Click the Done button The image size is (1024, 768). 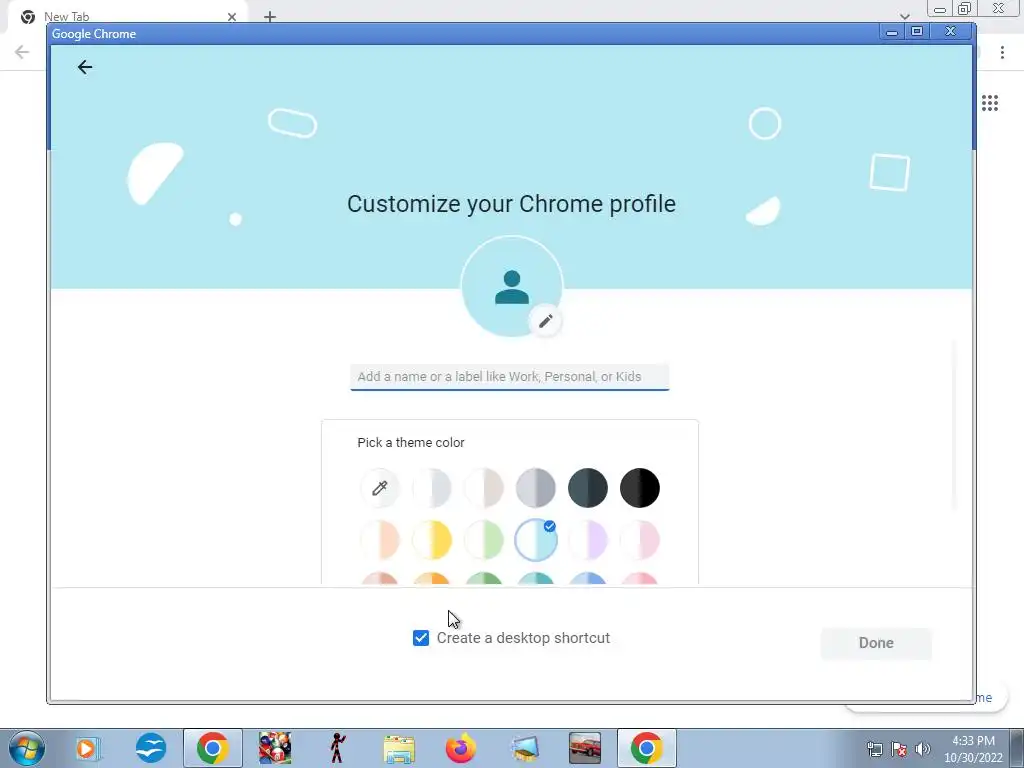tap(876, 643)
